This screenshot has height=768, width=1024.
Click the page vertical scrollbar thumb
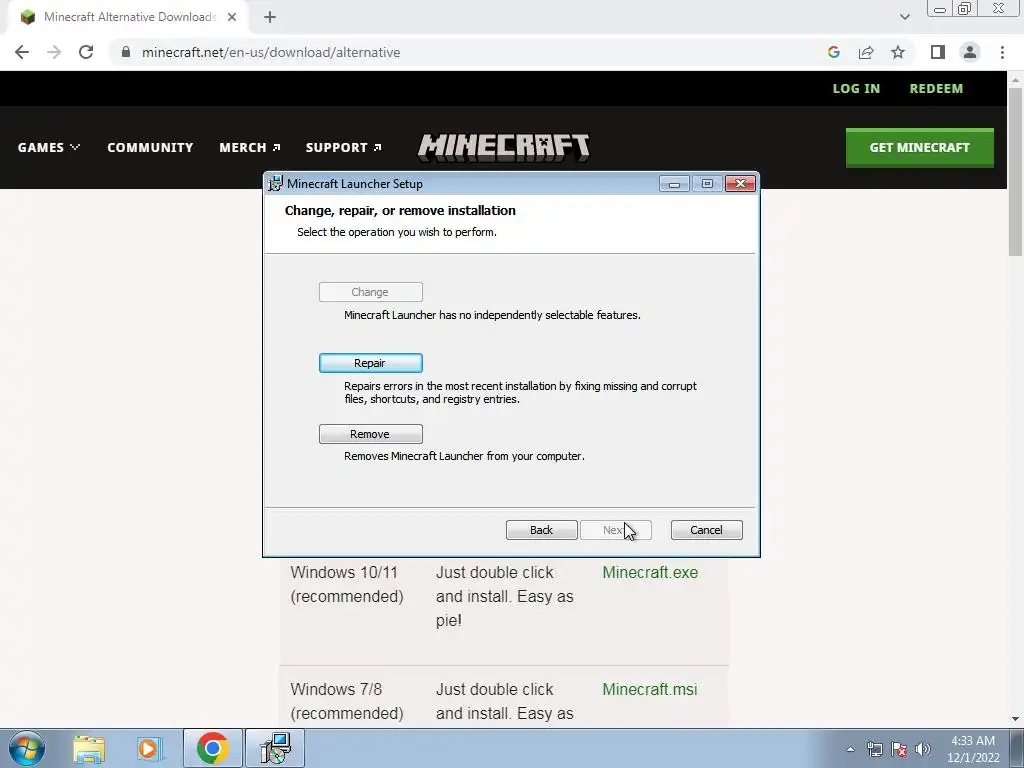click(1015, 171)
